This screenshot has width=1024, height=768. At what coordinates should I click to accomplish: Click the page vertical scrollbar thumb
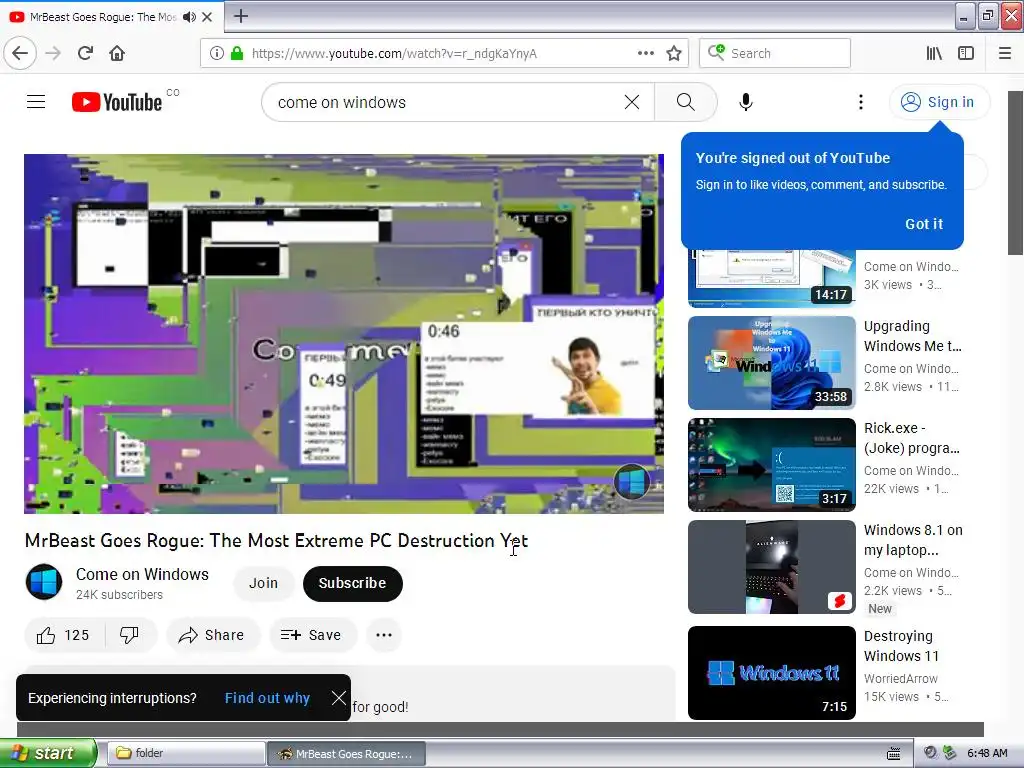tap(1016, 172)
